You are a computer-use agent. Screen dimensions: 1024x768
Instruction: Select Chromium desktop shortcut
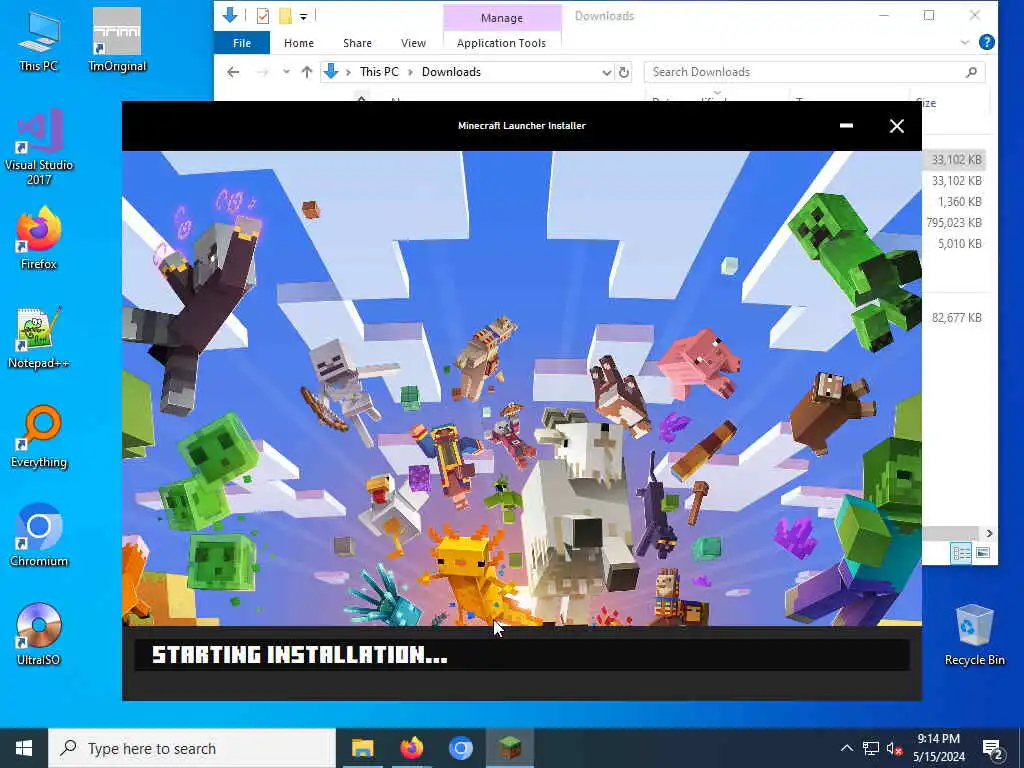coord(39,536)
